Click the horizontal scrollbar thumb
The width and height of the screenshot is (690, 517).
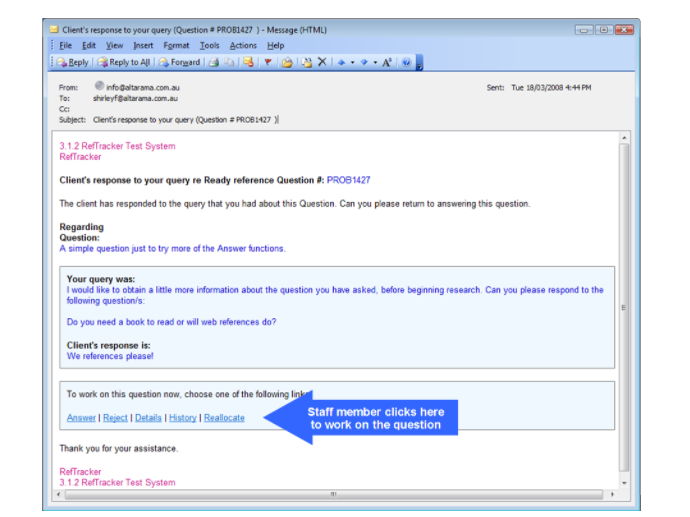click(x=334, y=495)
